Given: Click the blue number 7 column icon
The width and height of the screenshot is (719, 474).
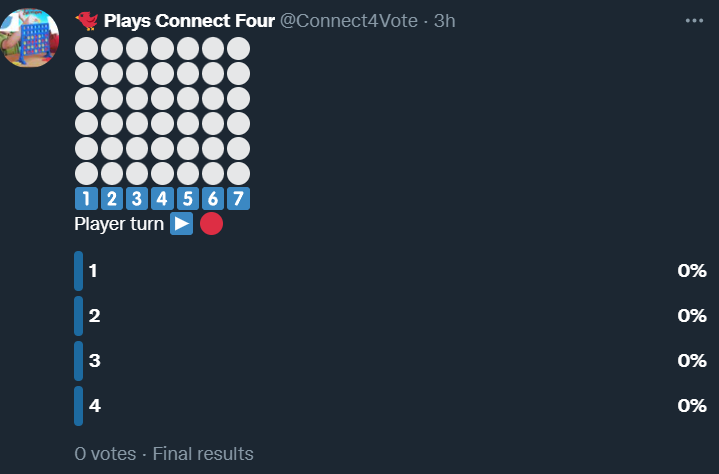Looking at the screenshot, I should [x=237, y=198].
